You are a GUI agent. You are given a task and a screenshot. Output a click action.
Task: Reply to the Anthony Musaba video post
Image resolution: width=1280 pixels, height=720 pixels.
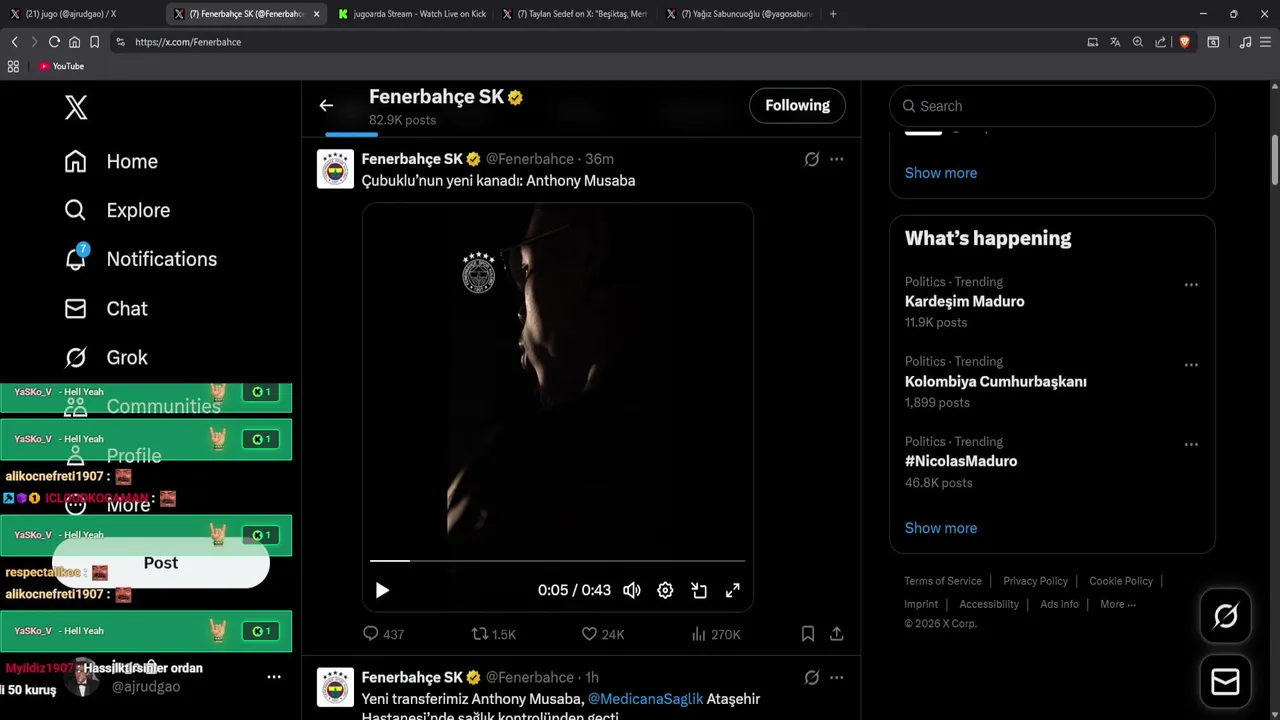point(383,634)
